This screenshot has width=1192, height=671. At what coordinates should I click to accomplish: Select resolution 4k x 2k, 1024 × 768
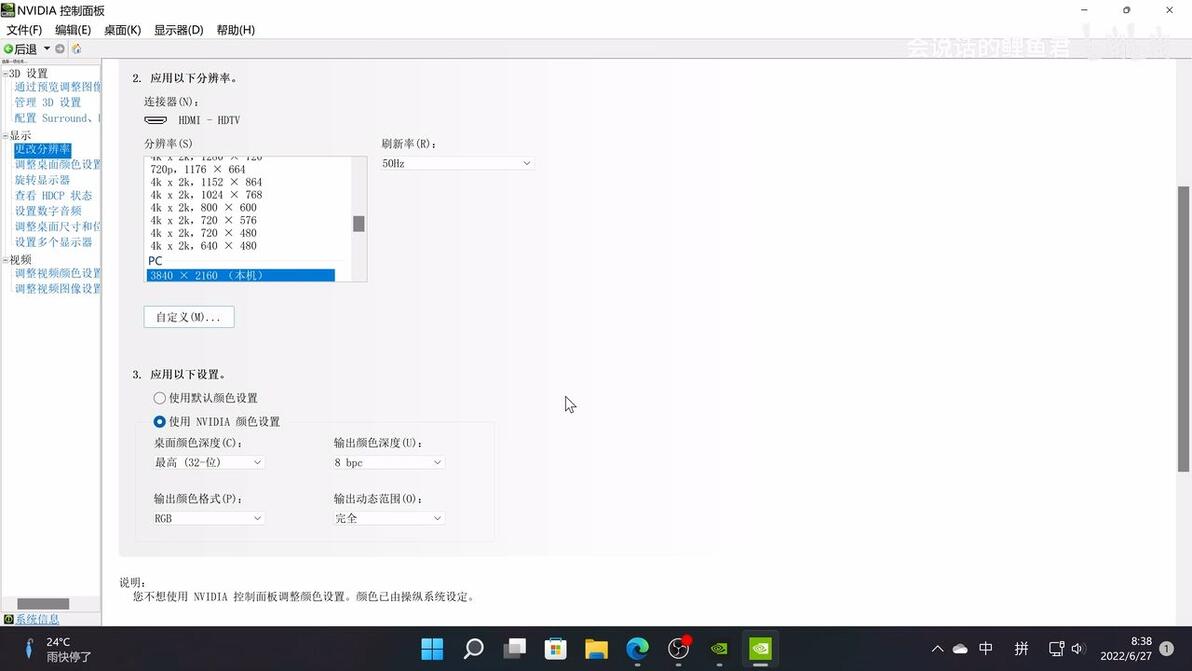(x=206, y=195)
